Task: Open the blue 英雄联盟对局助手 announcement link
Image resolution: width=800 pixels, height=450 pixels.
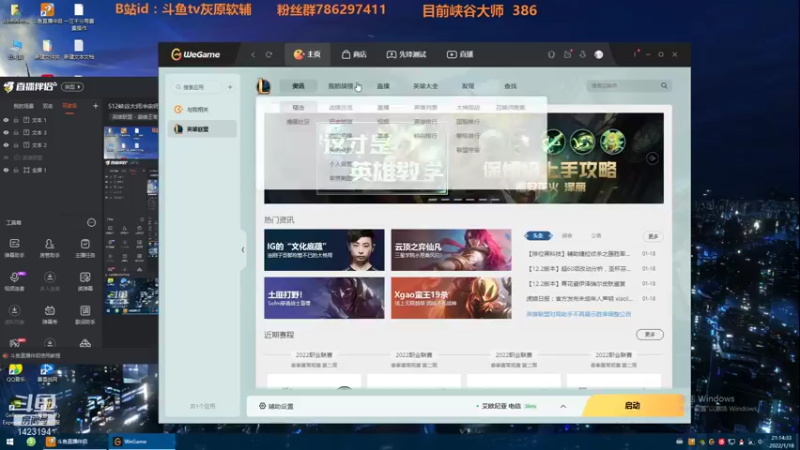Action: point(579,314)
